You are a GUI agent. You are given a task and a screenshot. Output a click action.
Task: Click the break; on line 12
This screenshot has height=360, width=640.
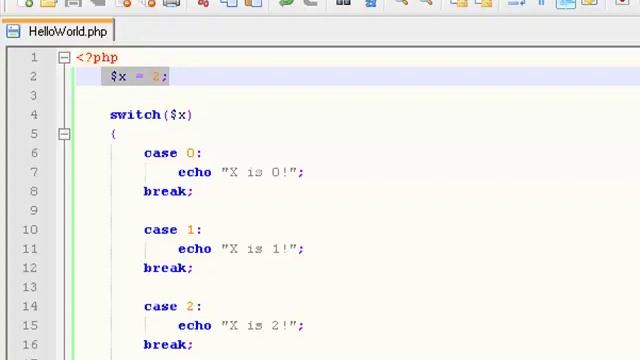(168, 268)
